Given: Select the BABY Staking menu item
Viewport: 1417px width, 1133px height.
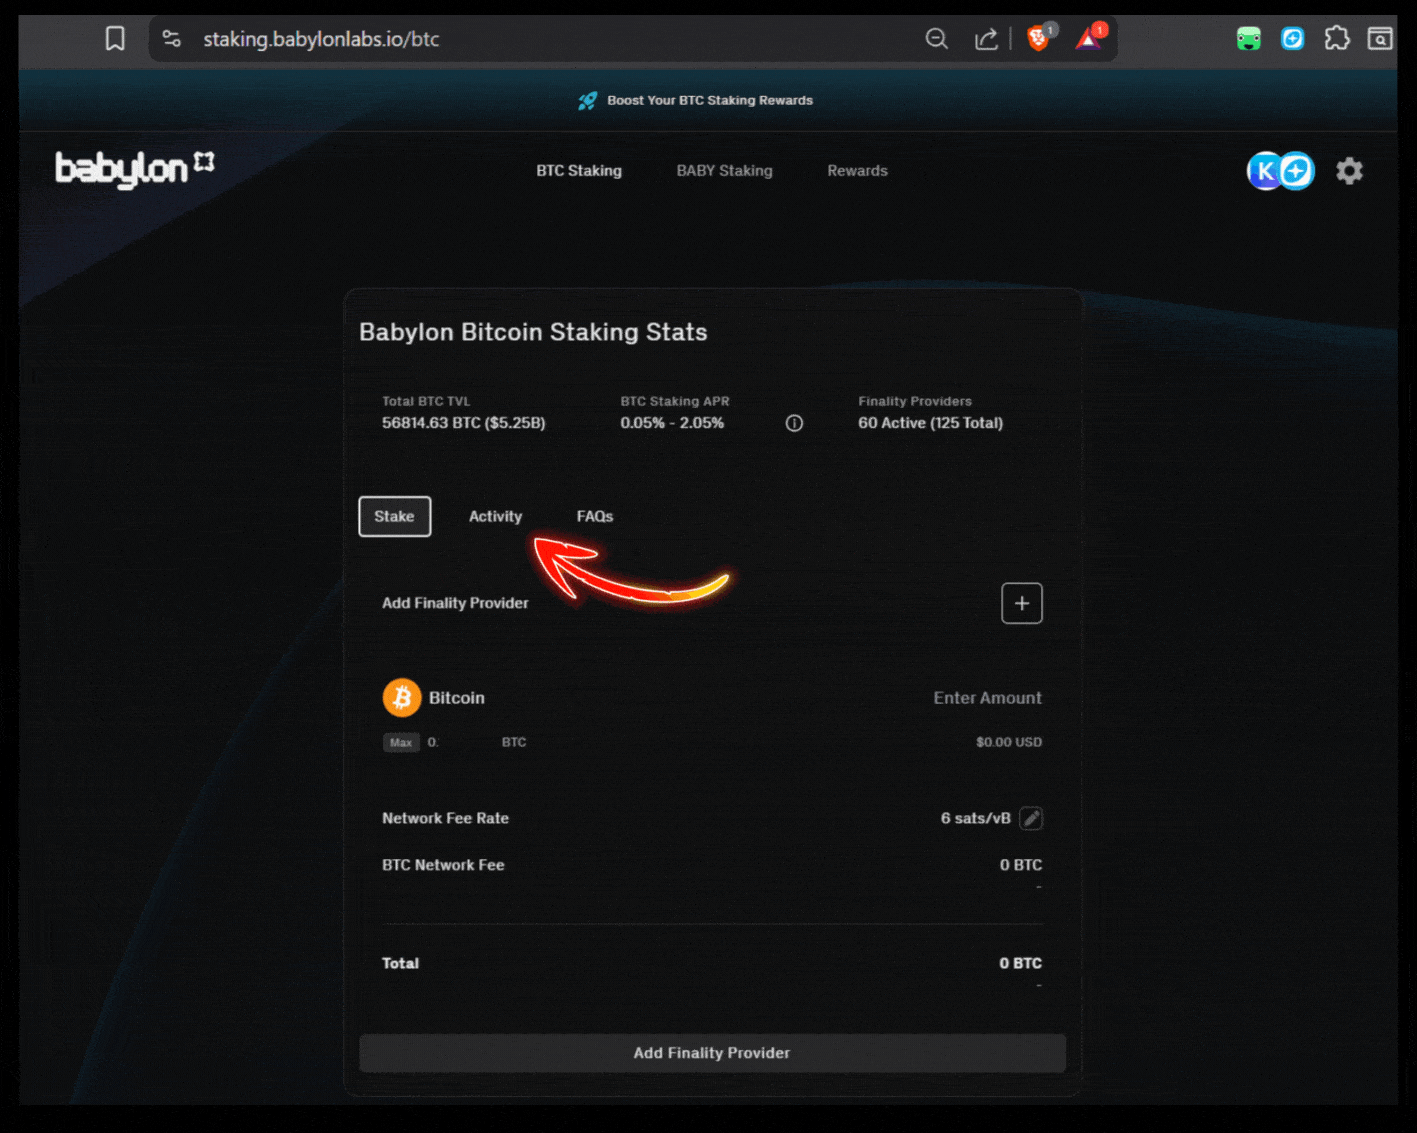Looking at the screenshot, I should [724, 171].
